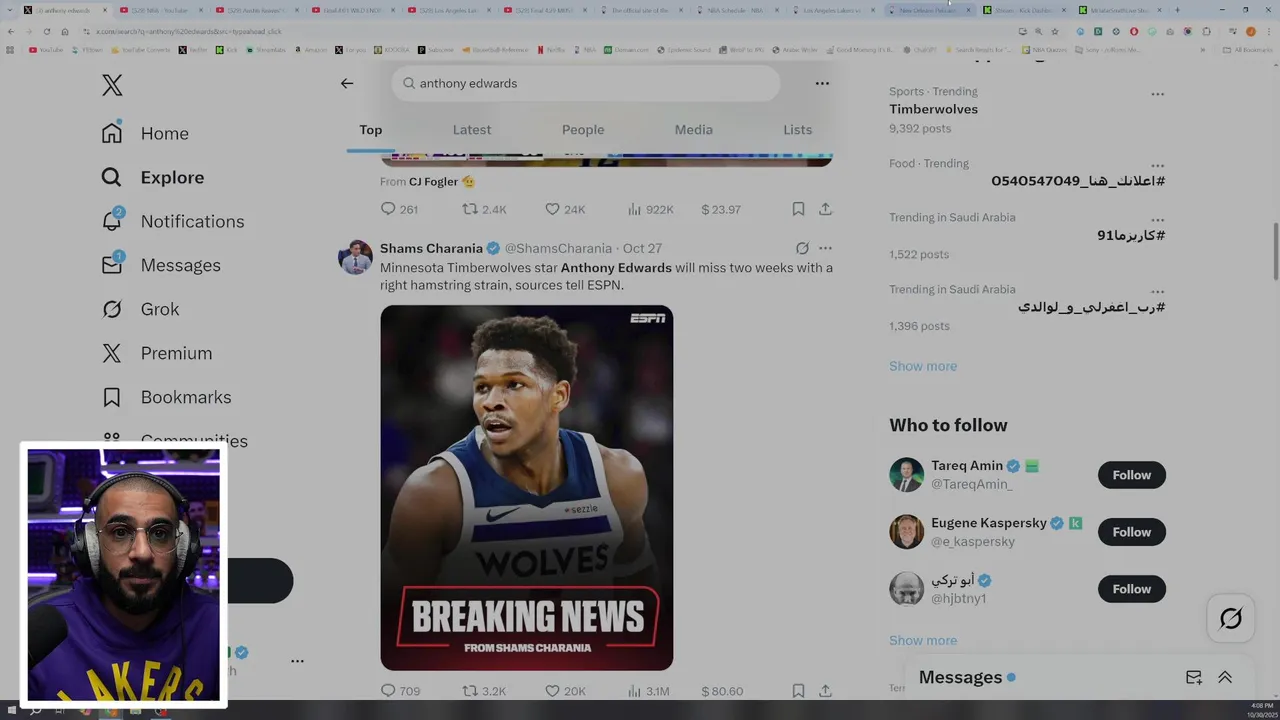The image size is (1280, 720).
Task: Open options for the Timberwolves trend
Action: [x=1157, y=94]
